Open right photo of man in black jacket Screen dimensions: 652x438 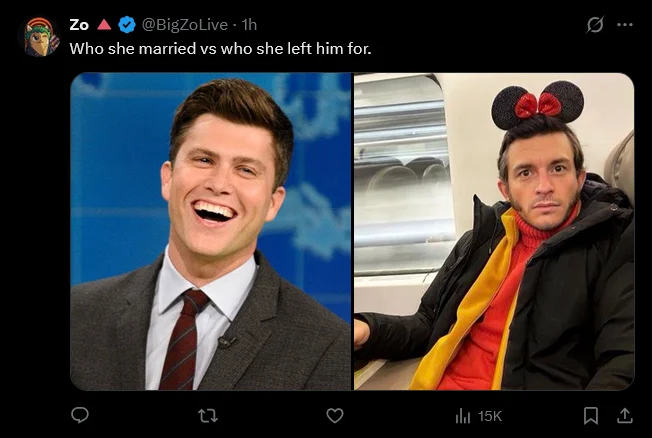[494, 231]
